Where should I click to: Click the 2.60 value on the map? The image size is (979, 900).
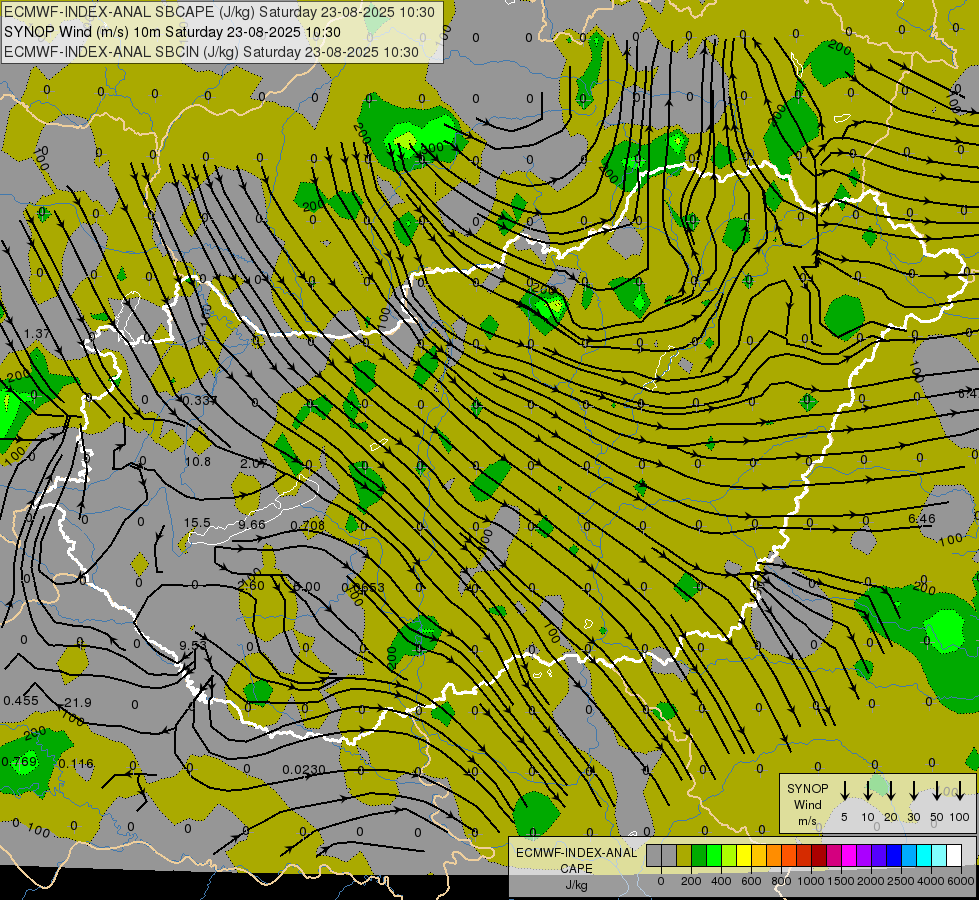point(251,586)
